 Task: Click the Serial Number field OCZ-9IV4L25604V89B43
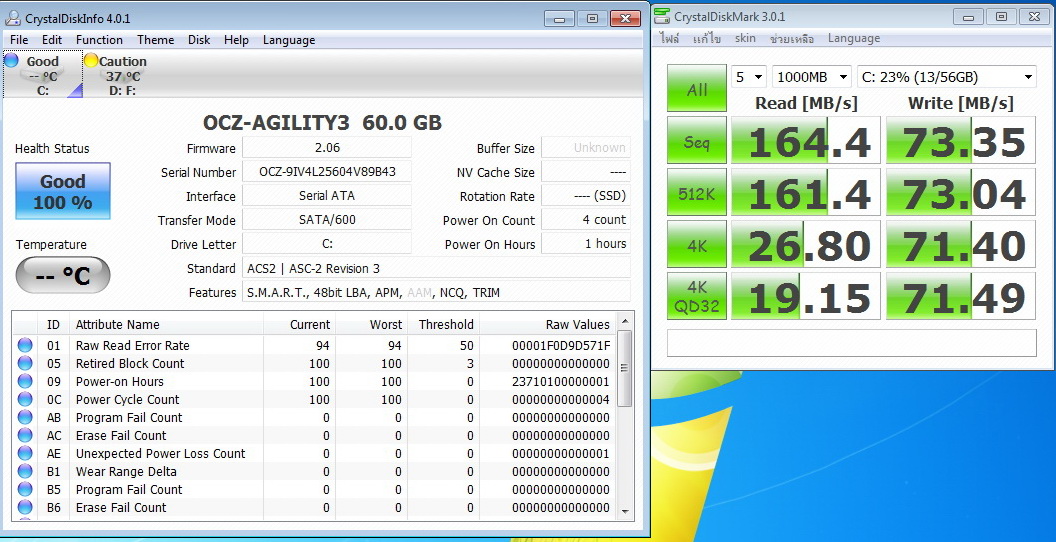[x=327, y=172]
